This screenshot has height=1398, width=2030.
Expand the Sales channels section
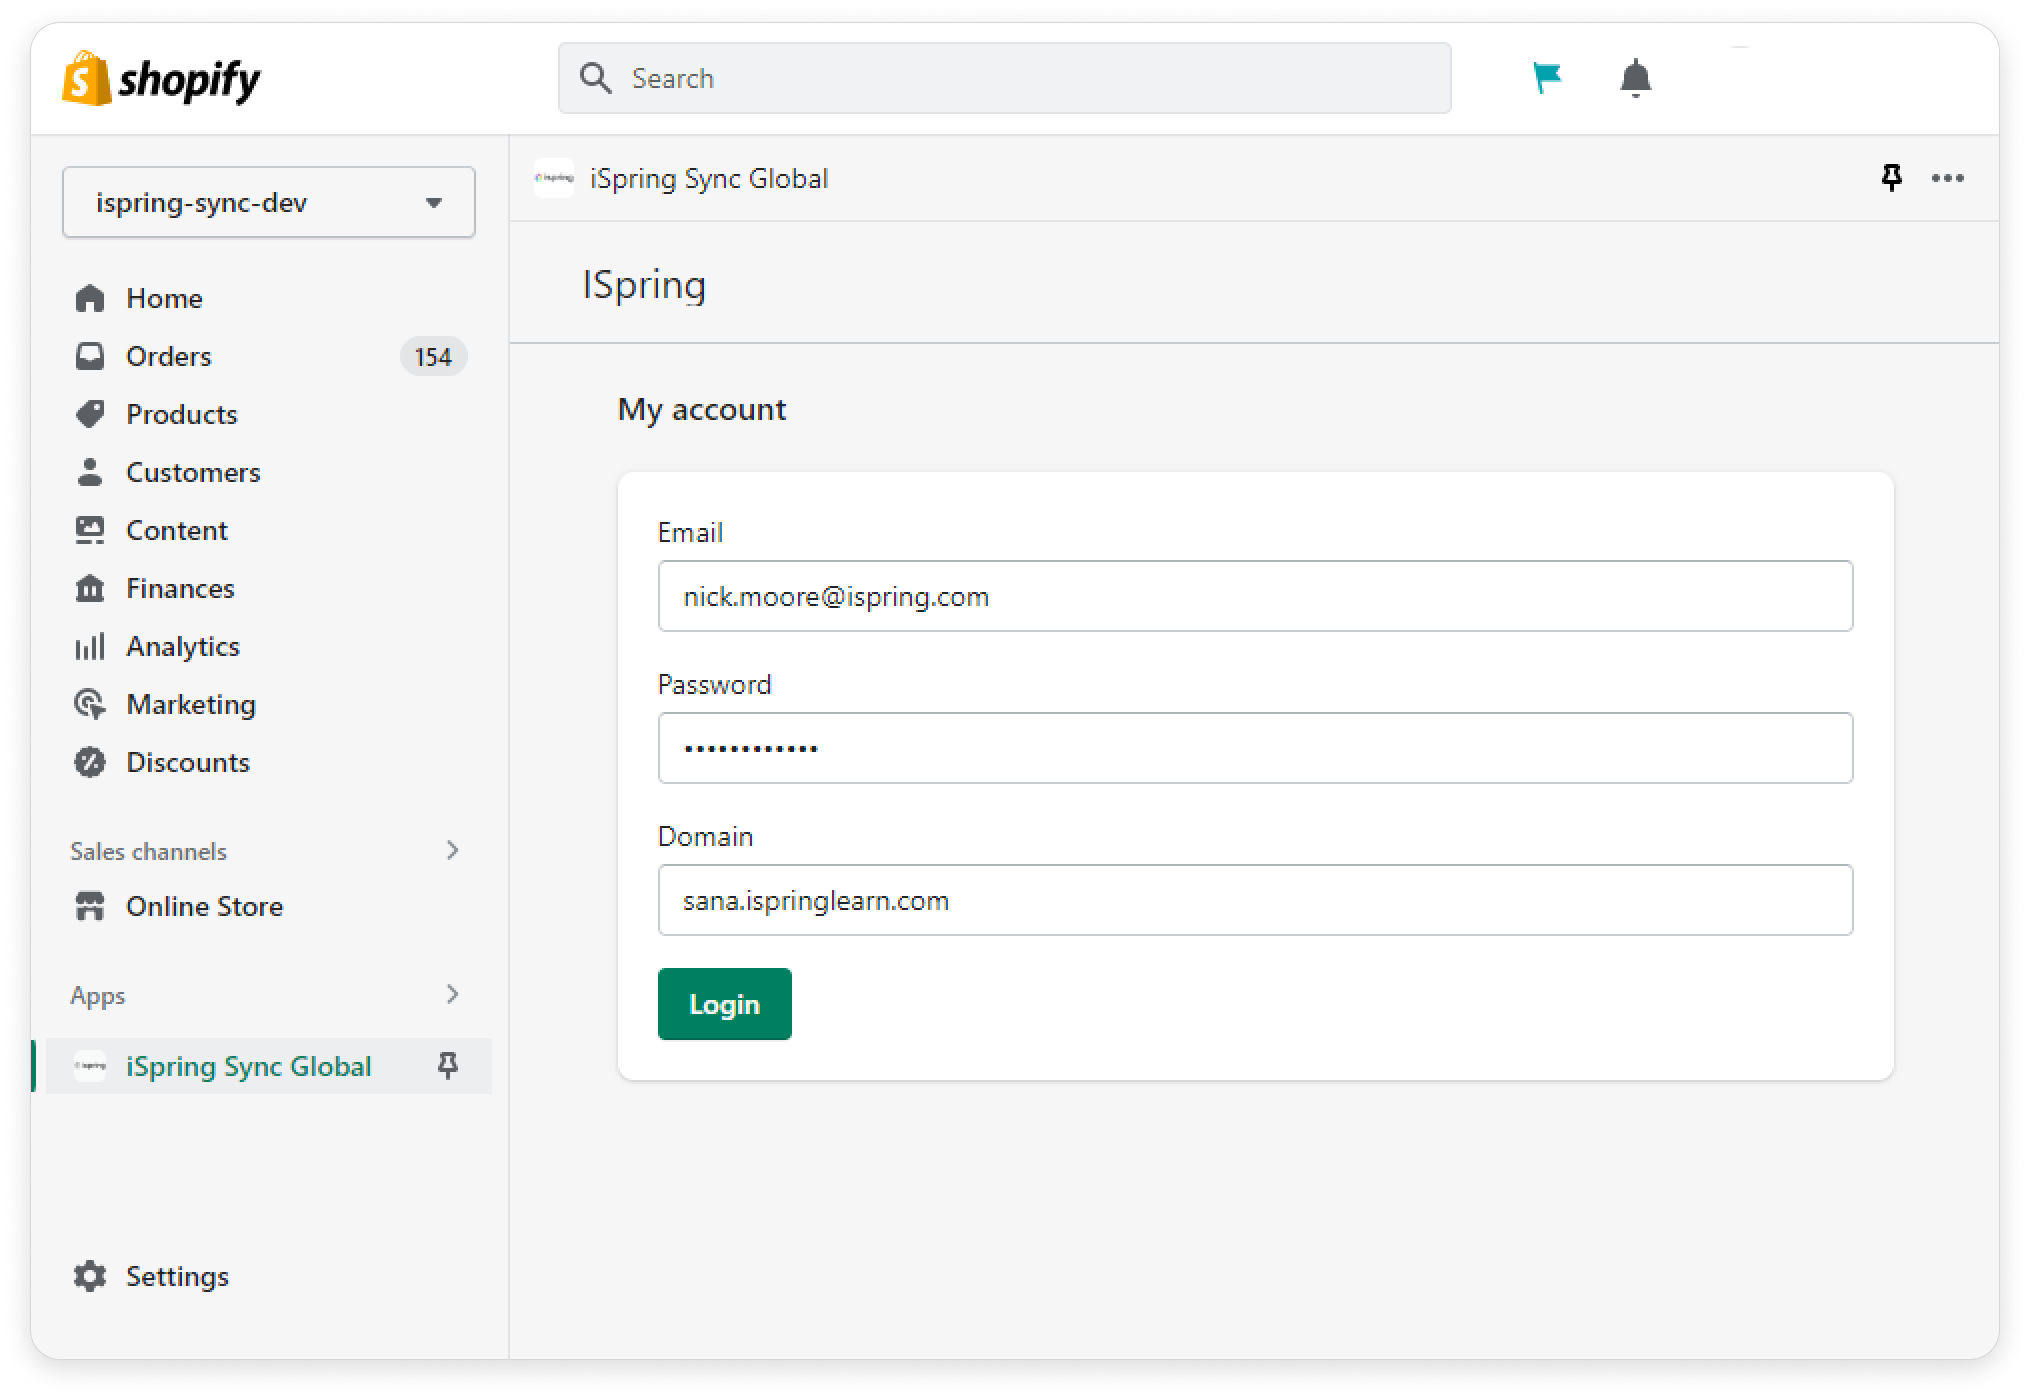(x=452, y=850)
